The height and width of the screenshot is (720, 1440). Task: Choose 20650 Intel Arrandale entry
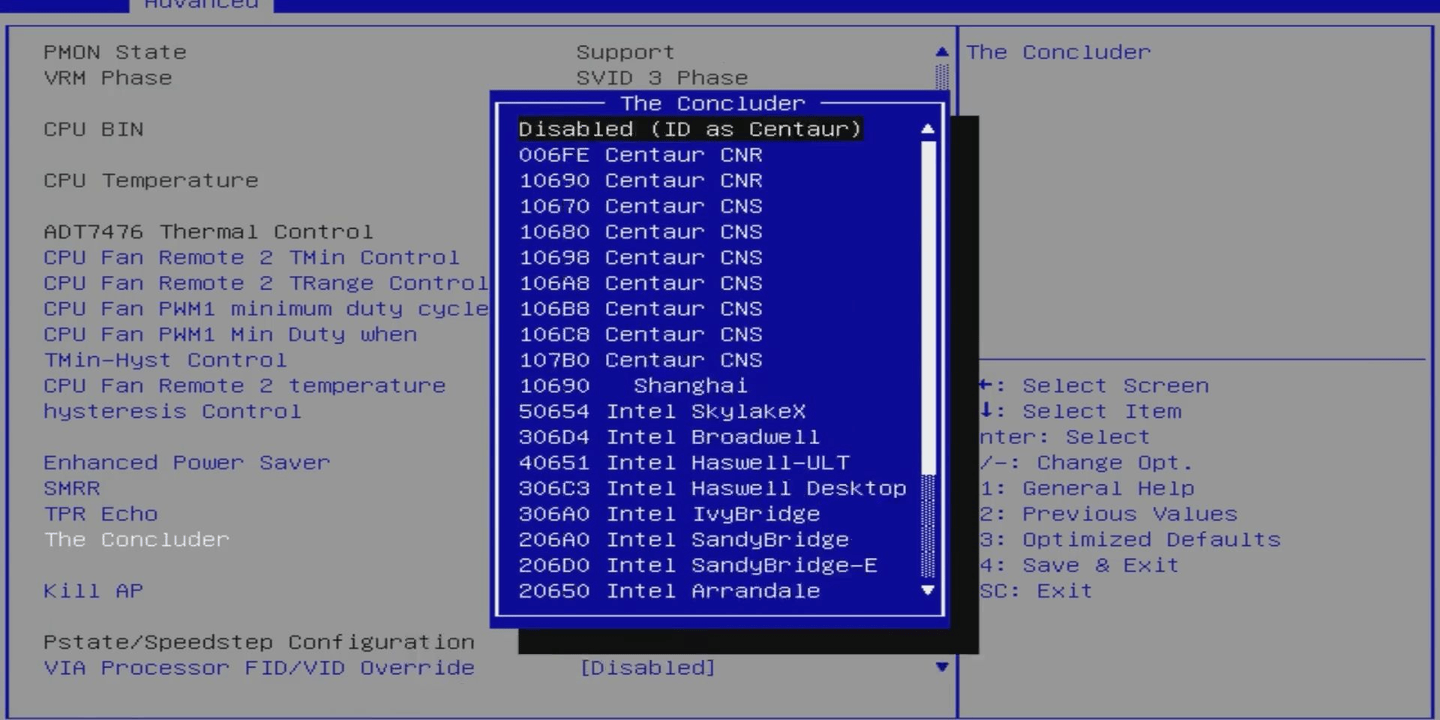coord(669,591)
